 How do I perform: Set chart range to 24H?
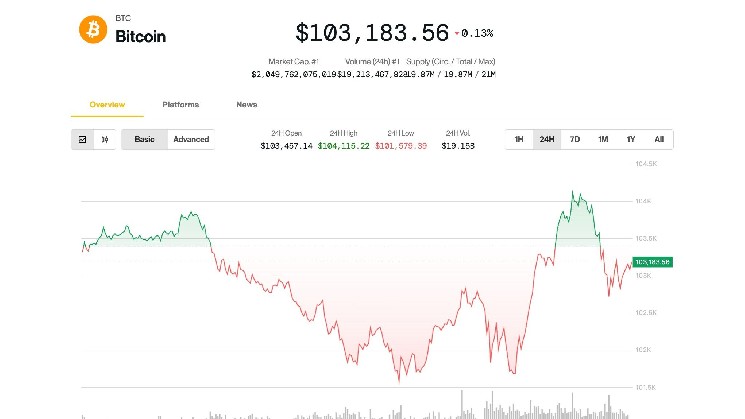[546, 139]
